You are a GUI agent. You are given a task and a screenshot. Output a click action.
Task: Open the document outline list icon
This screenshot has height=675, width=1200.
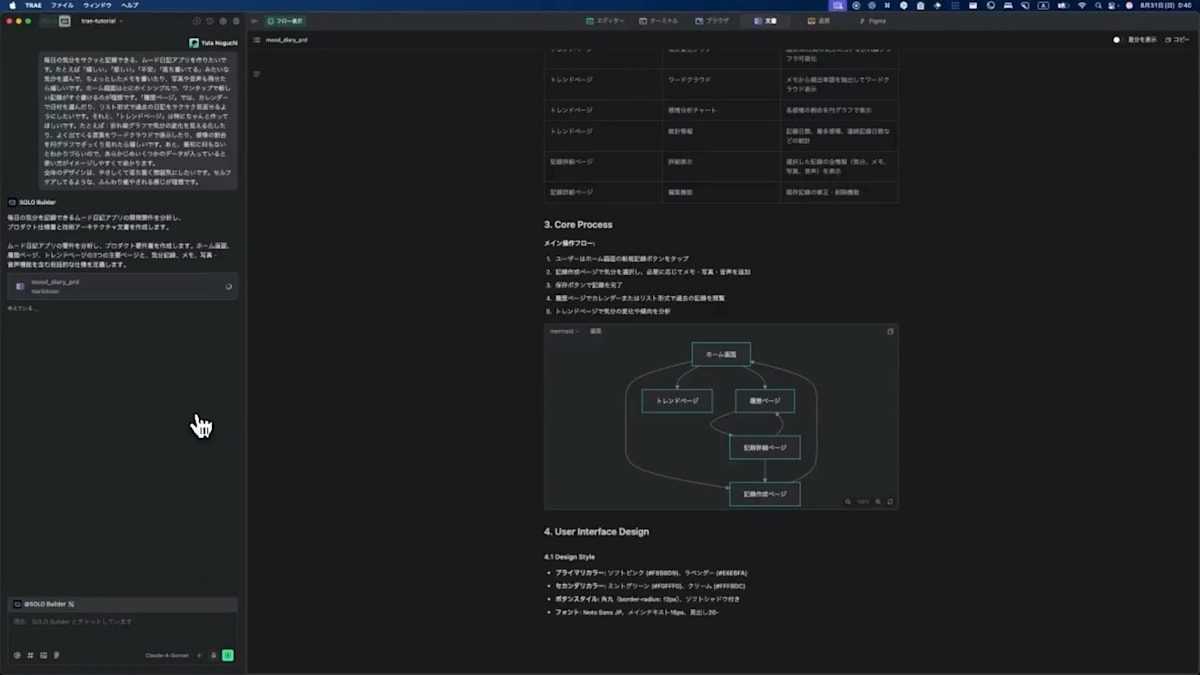(x=257, y=40)
